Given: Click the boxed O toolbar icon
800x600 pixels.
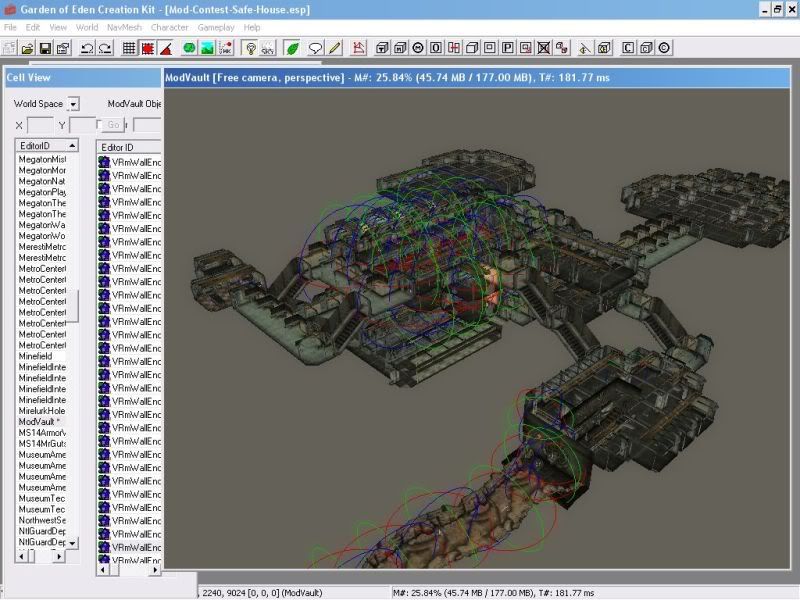Looking at the screenshot, I should 436,48.
